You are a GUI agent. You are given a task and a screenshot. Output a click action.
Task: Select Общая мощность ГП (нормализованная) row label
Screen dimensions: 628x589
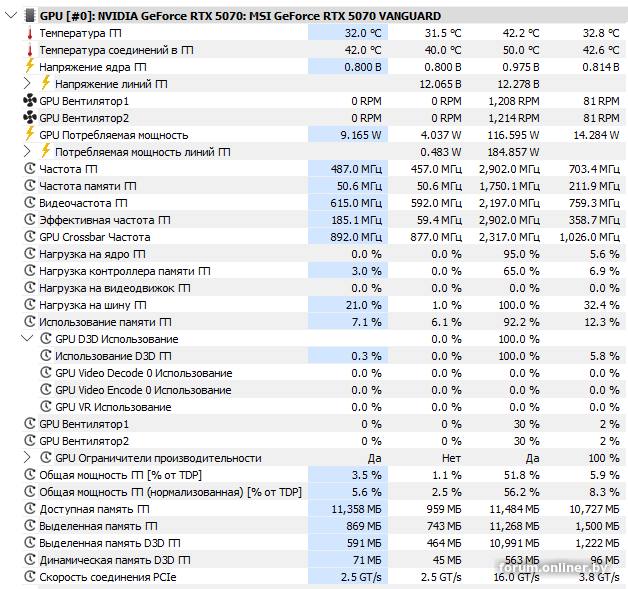point(170,492)
